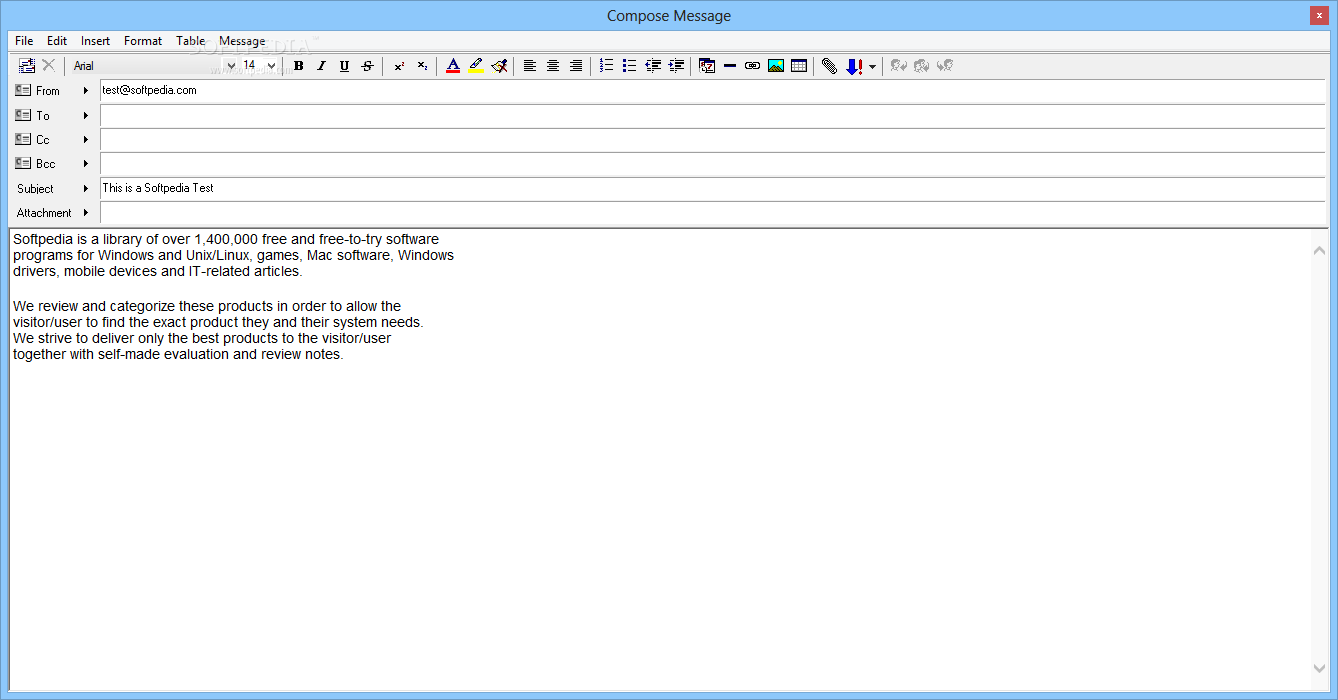
Task: Open the Message menu
Action: 242,41
